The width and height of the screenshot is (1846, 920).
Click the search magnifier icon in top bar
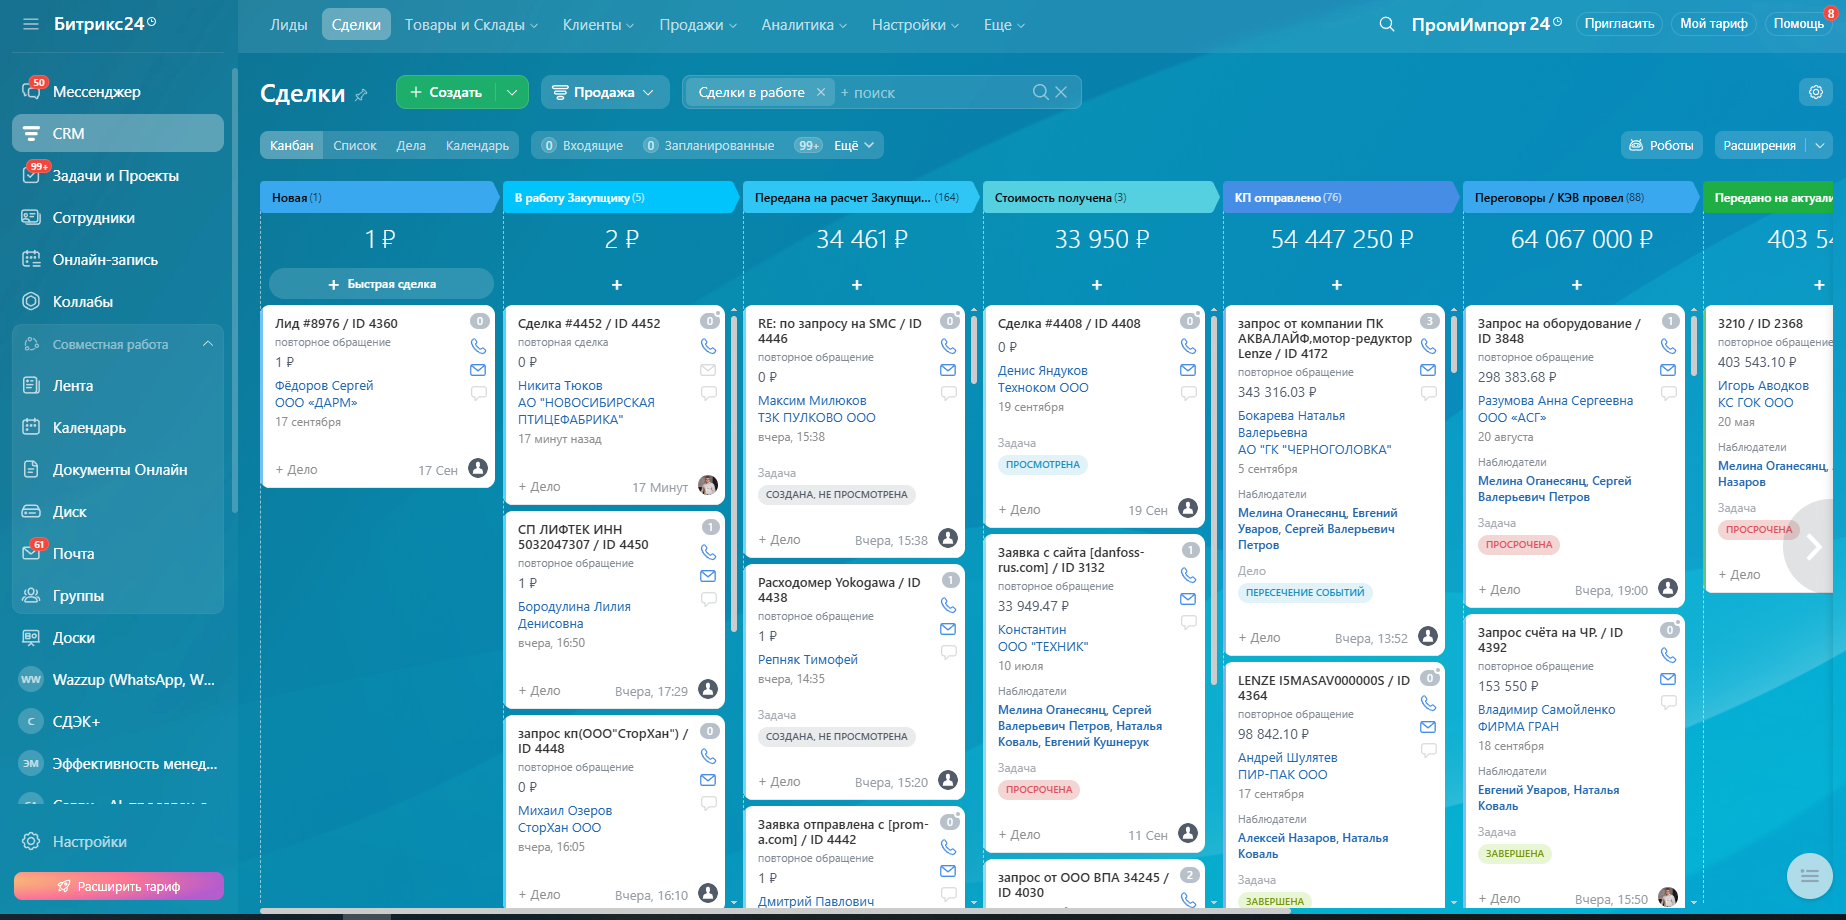pyautogui.click(x=1386, y=24)
